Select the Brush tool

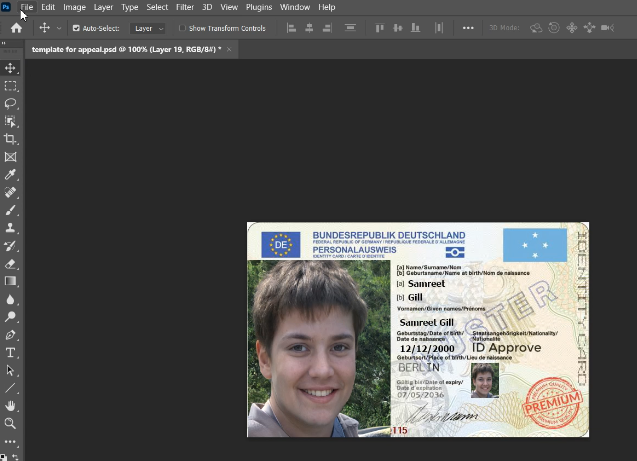(x=11, y=211)
